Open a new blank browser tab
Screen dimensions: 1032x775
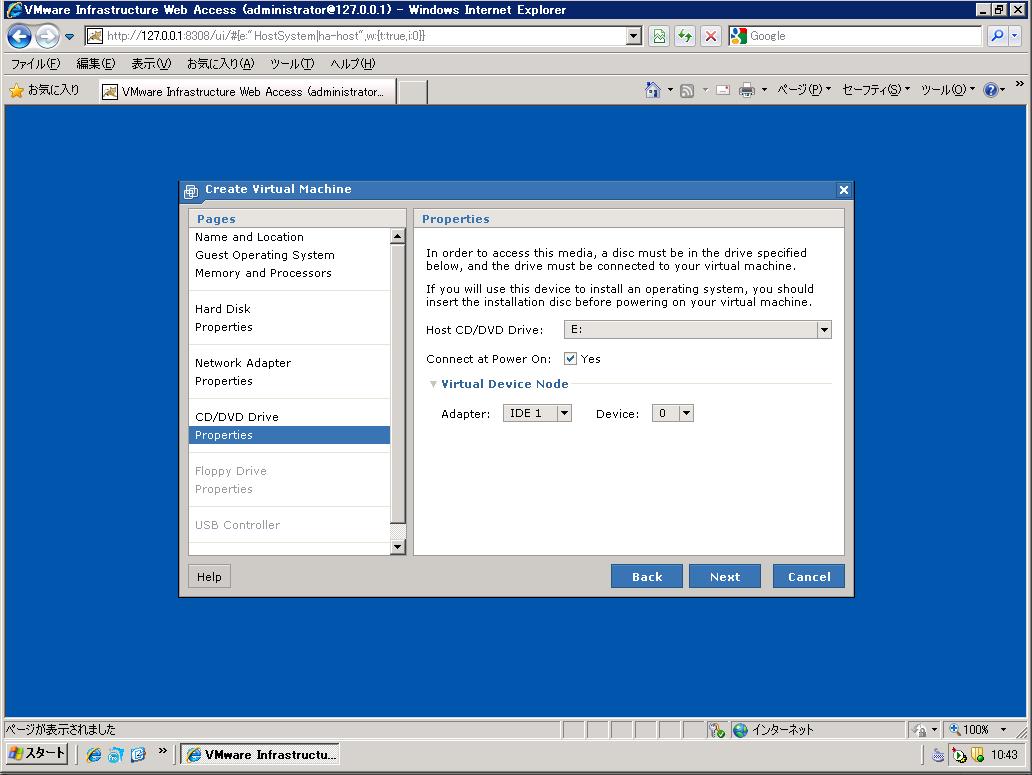pos(413,92)
